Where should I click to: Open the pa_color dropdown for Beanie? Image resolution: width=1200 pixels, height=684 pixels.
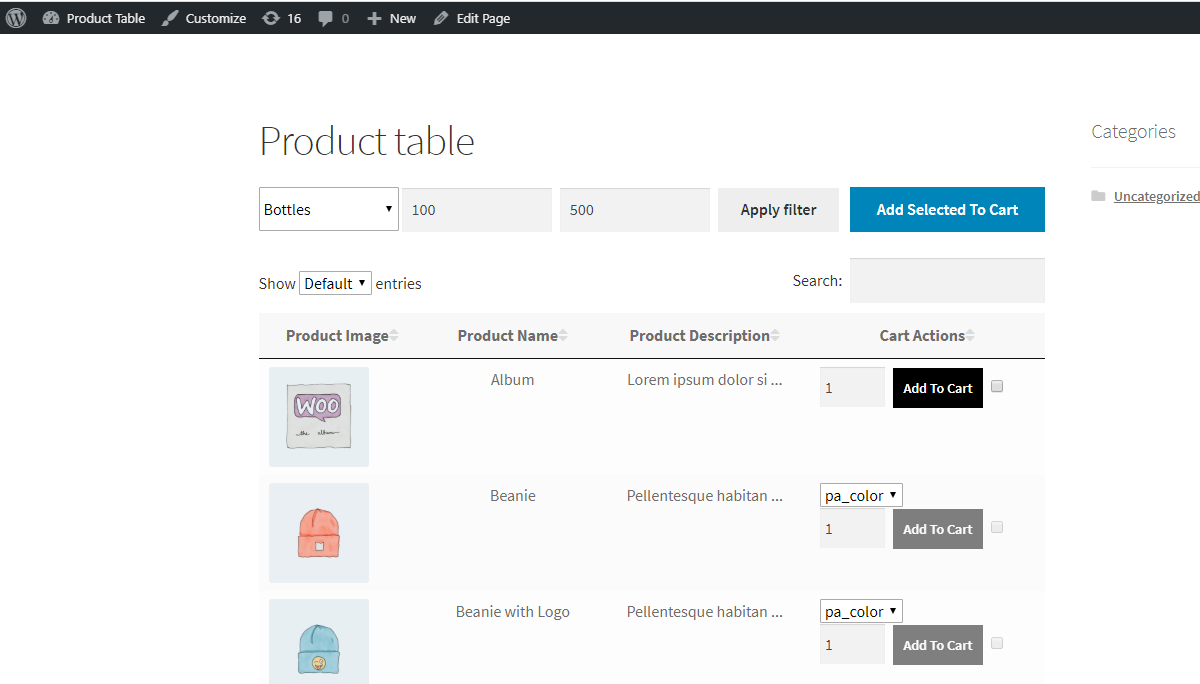tap(860, 494)
